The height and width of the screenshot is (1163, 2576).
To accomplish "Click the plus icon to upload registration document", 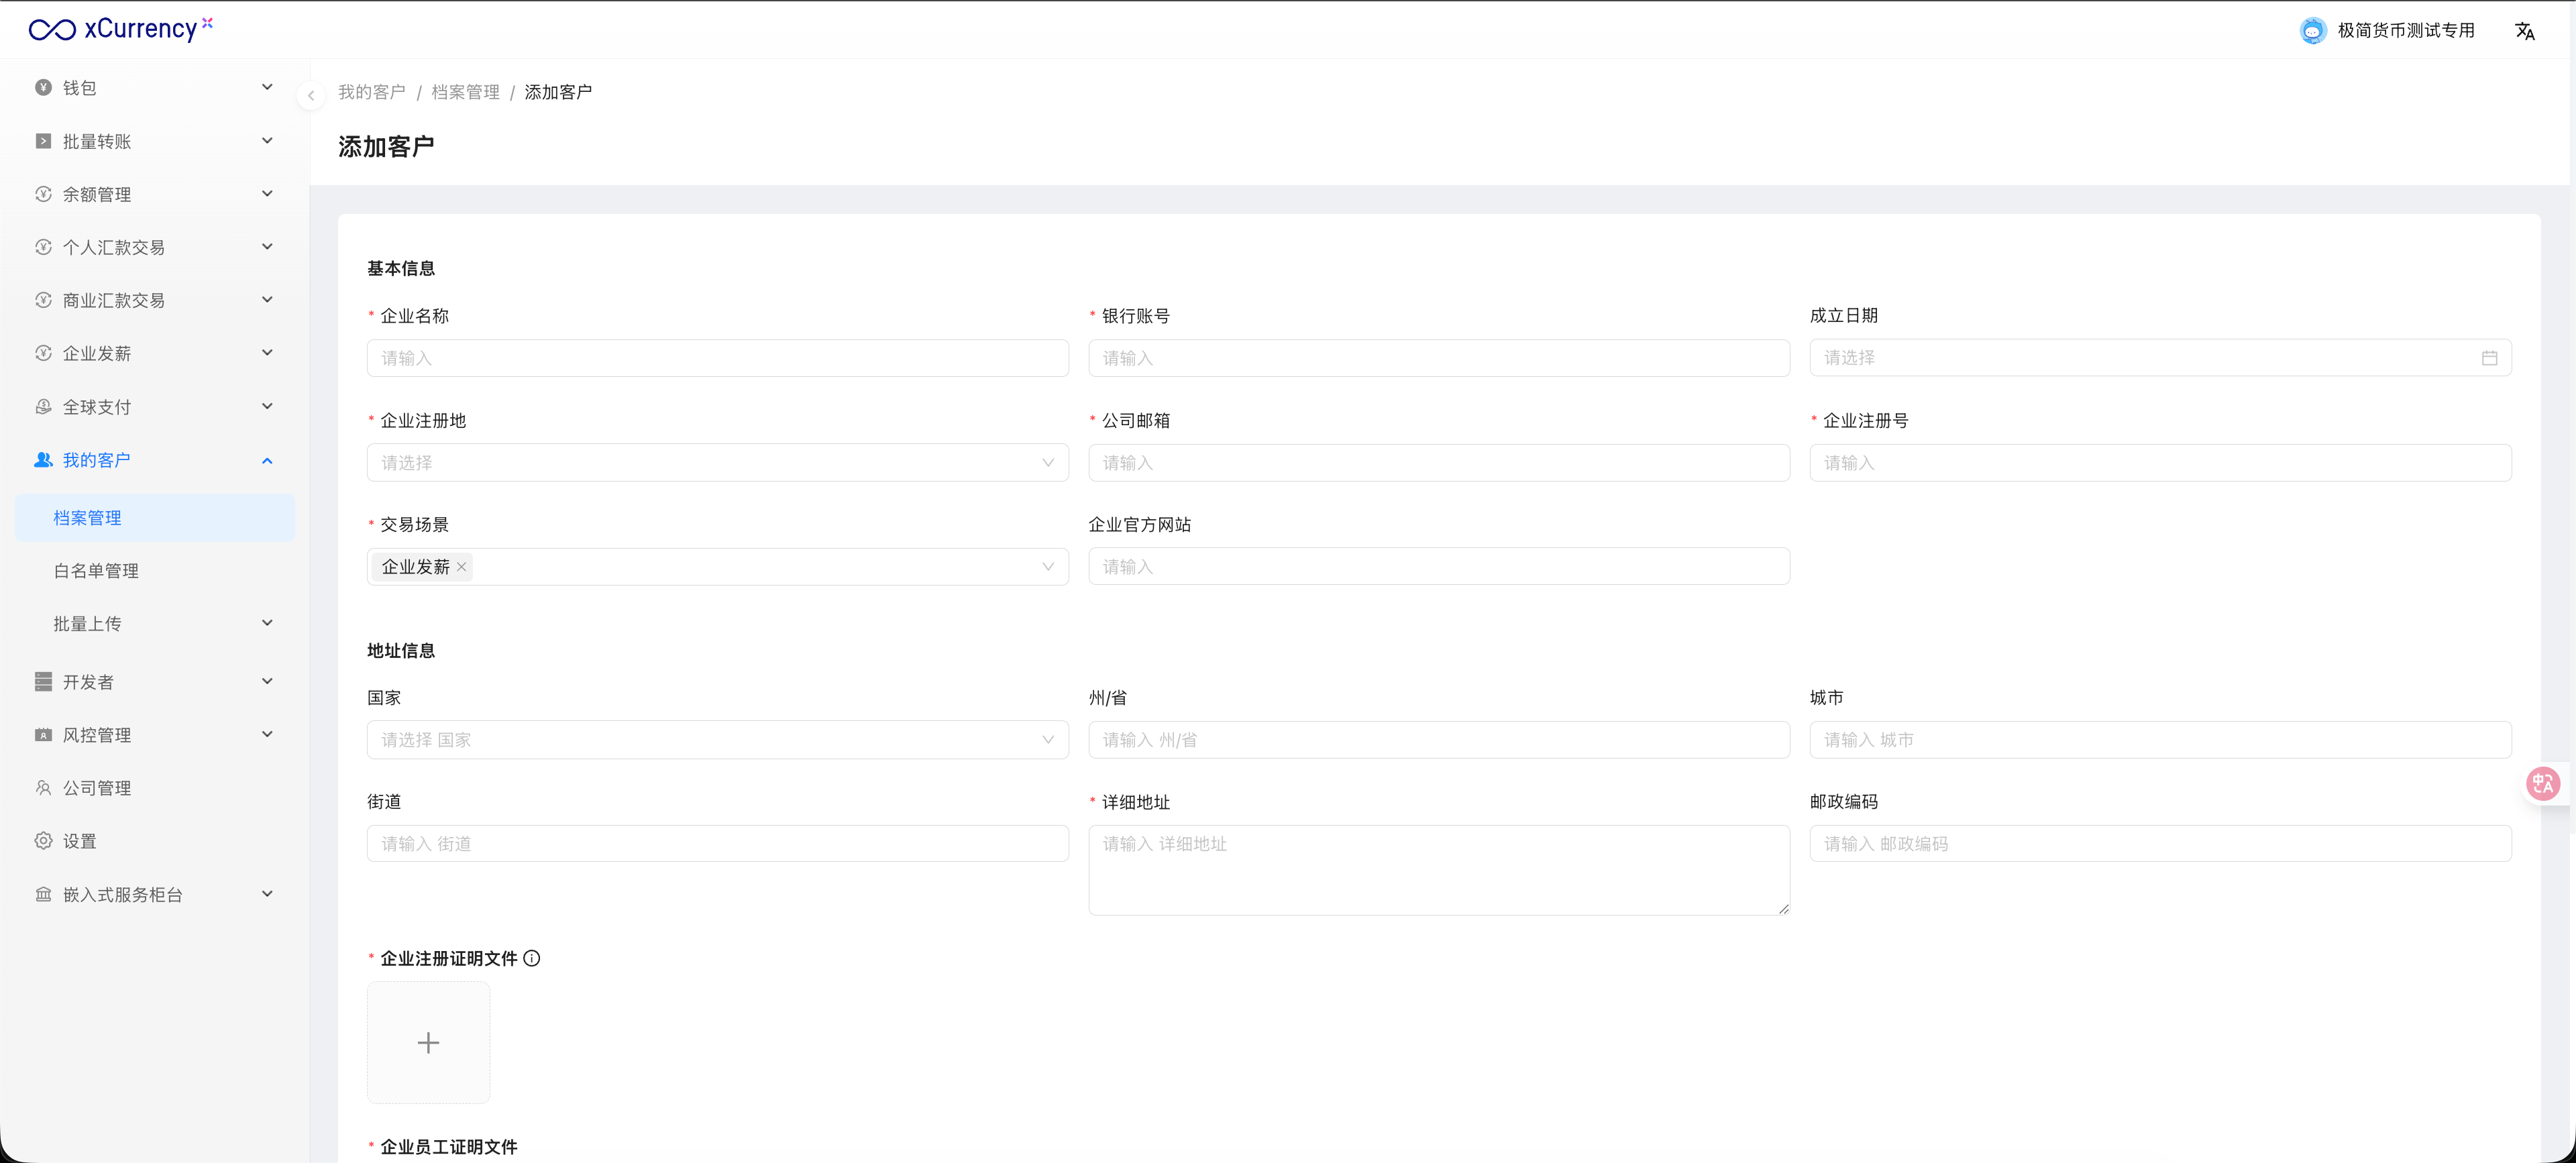I will (428, 1042).
